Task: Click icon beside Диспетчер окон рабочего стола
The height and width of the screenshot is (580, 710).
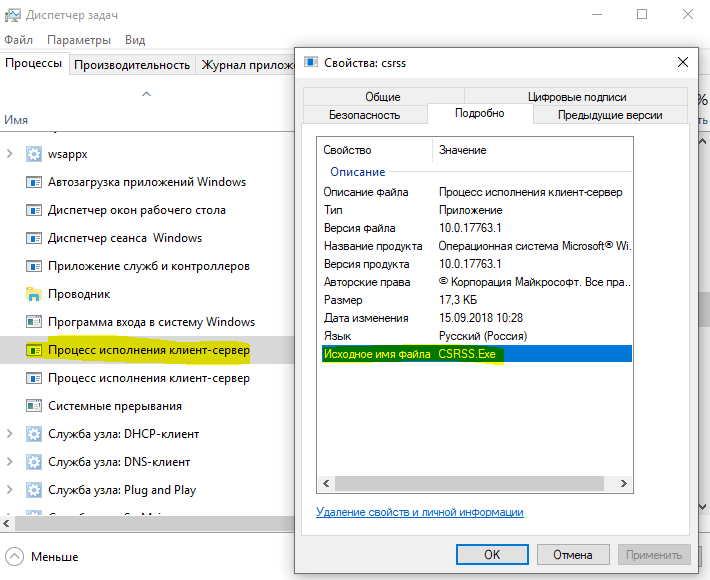Action: coord(34,210)
